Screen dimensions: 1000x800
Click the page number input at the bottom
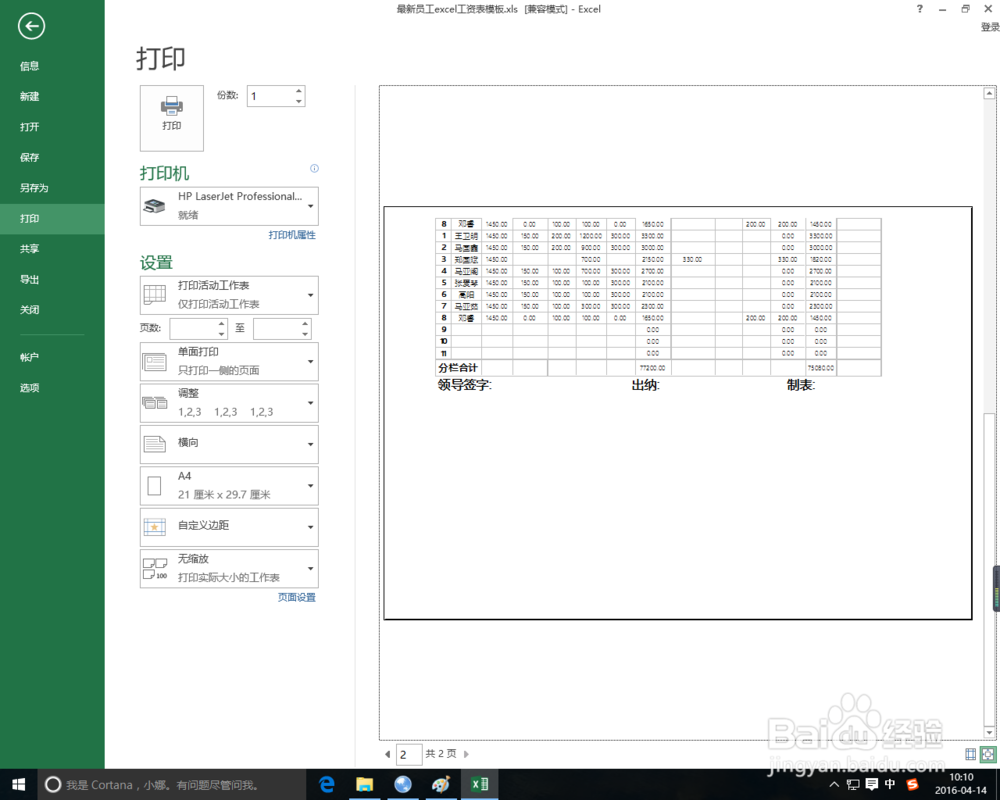tap(407, 753)
